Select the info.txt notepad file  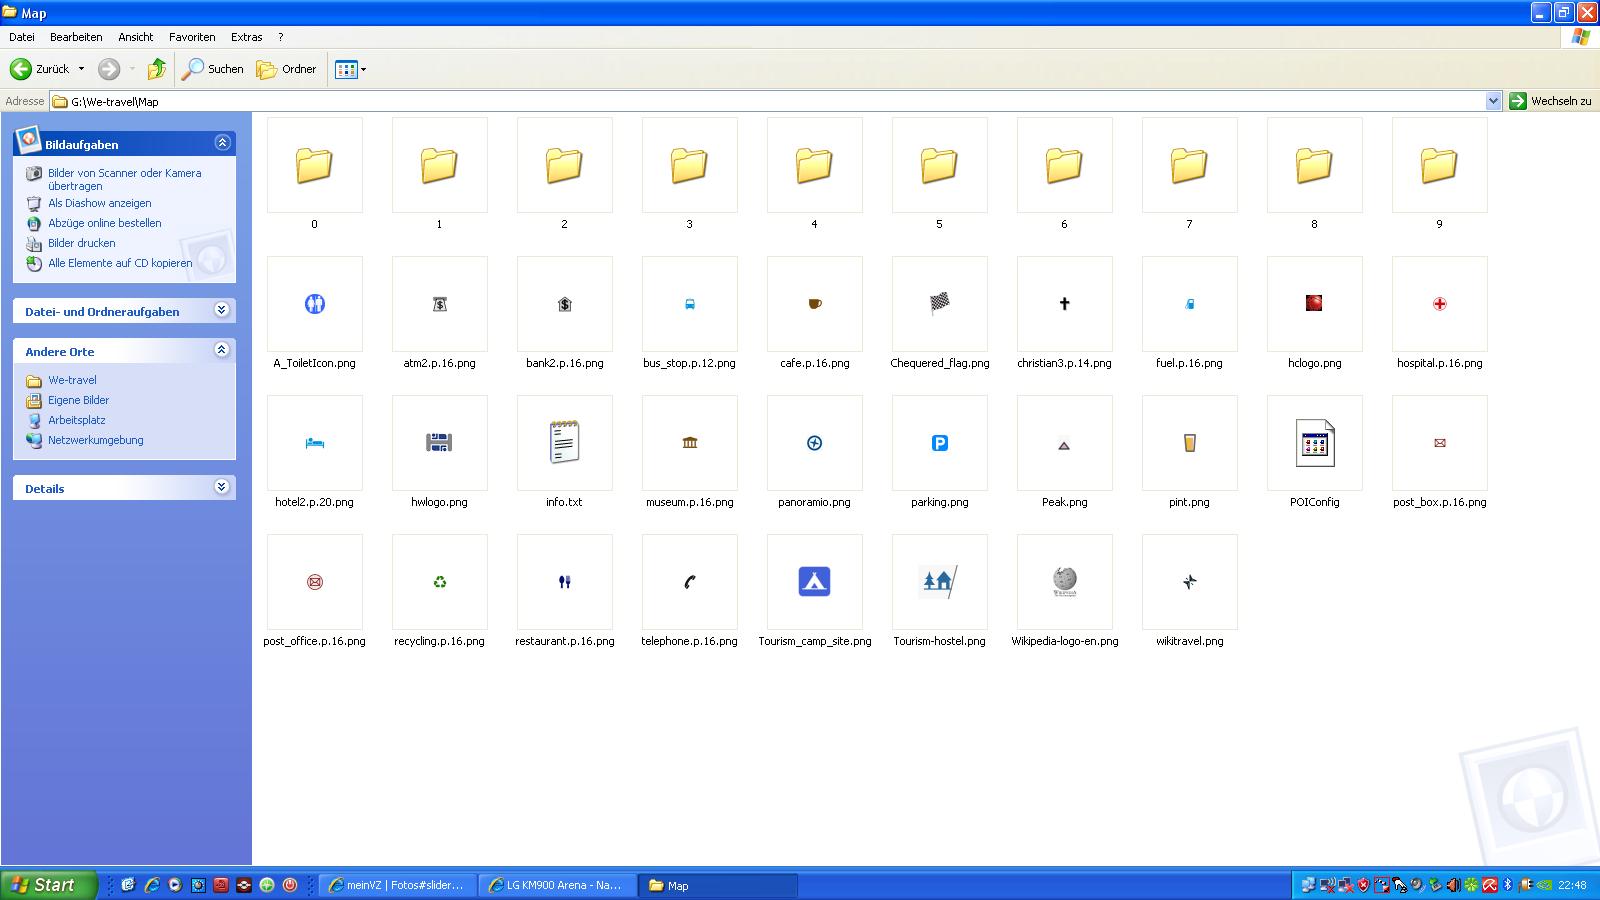point(565,443)
